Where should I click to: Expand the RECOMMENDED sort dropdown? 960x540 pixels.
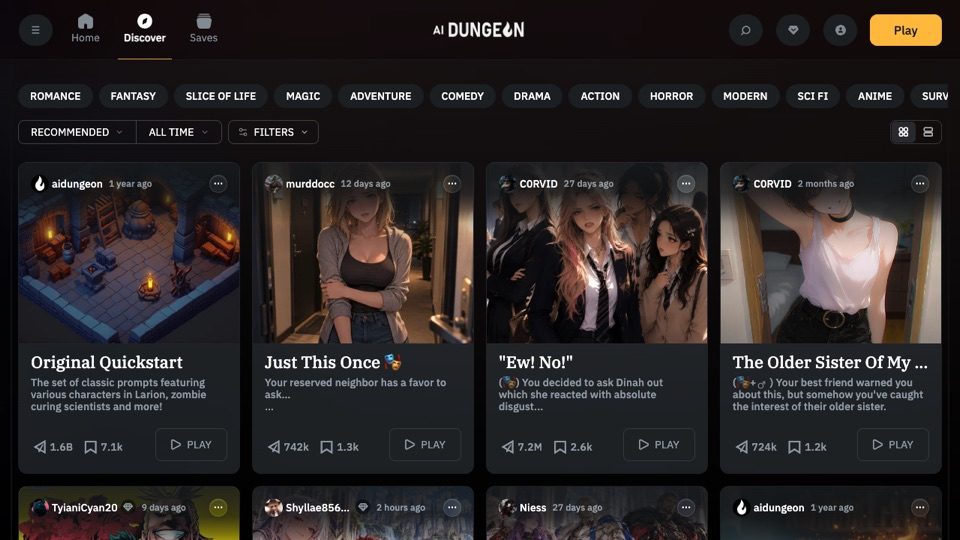(77, 132)
